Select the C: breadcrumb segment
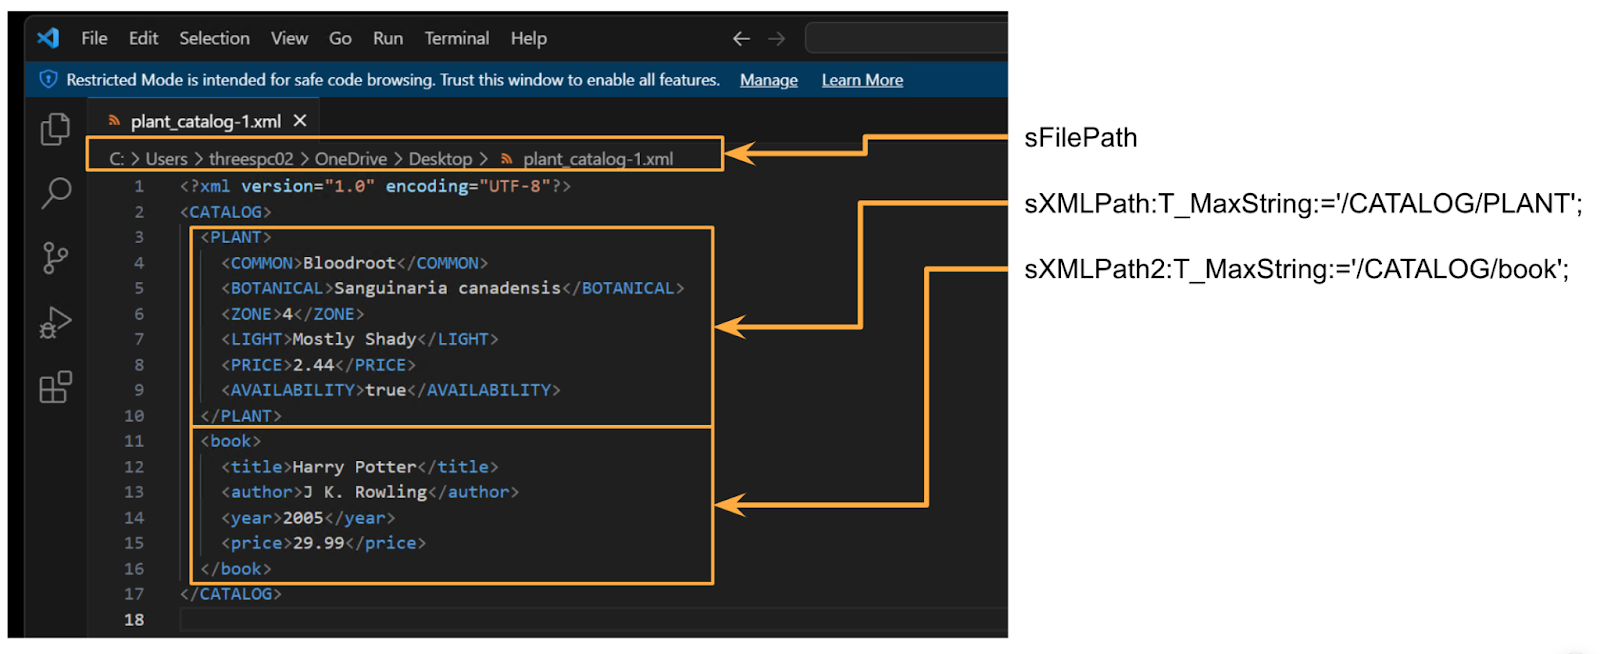 coord(116,159)
